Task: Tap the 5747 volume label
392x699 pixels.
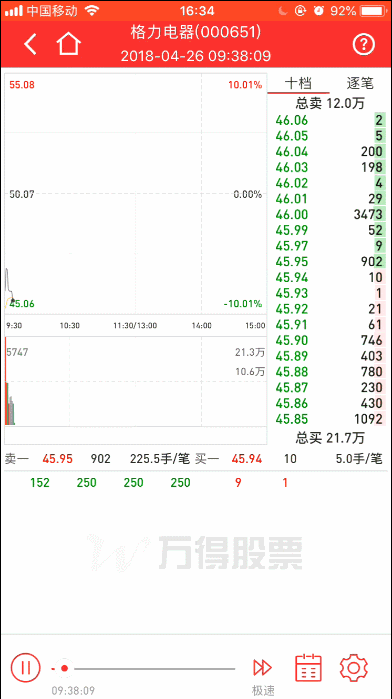Action: [17, 352]
